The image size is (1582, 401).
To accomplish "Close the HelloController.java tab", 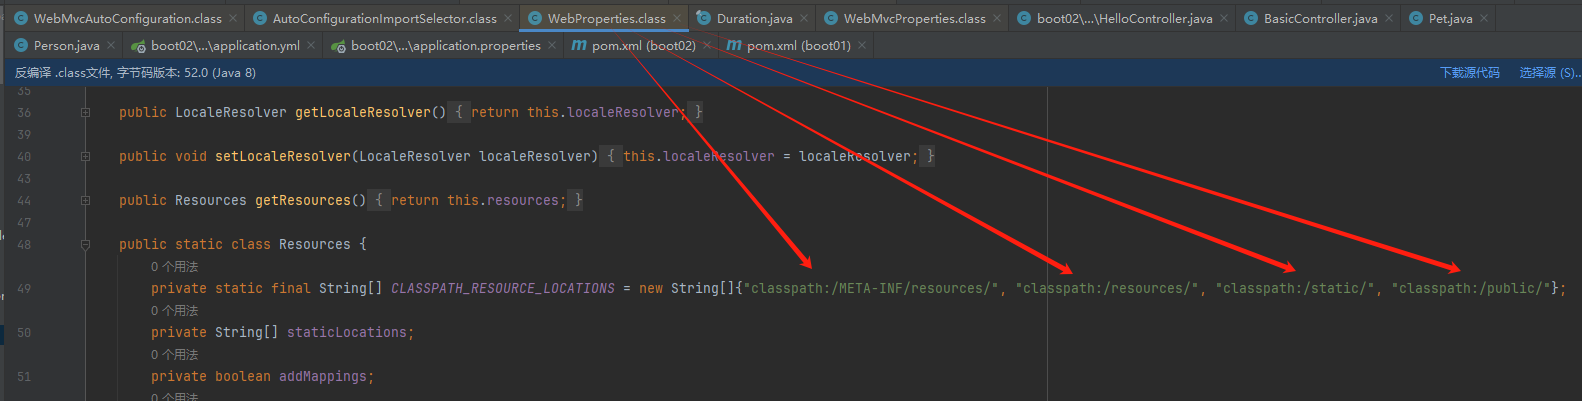I will (1224, 18).
